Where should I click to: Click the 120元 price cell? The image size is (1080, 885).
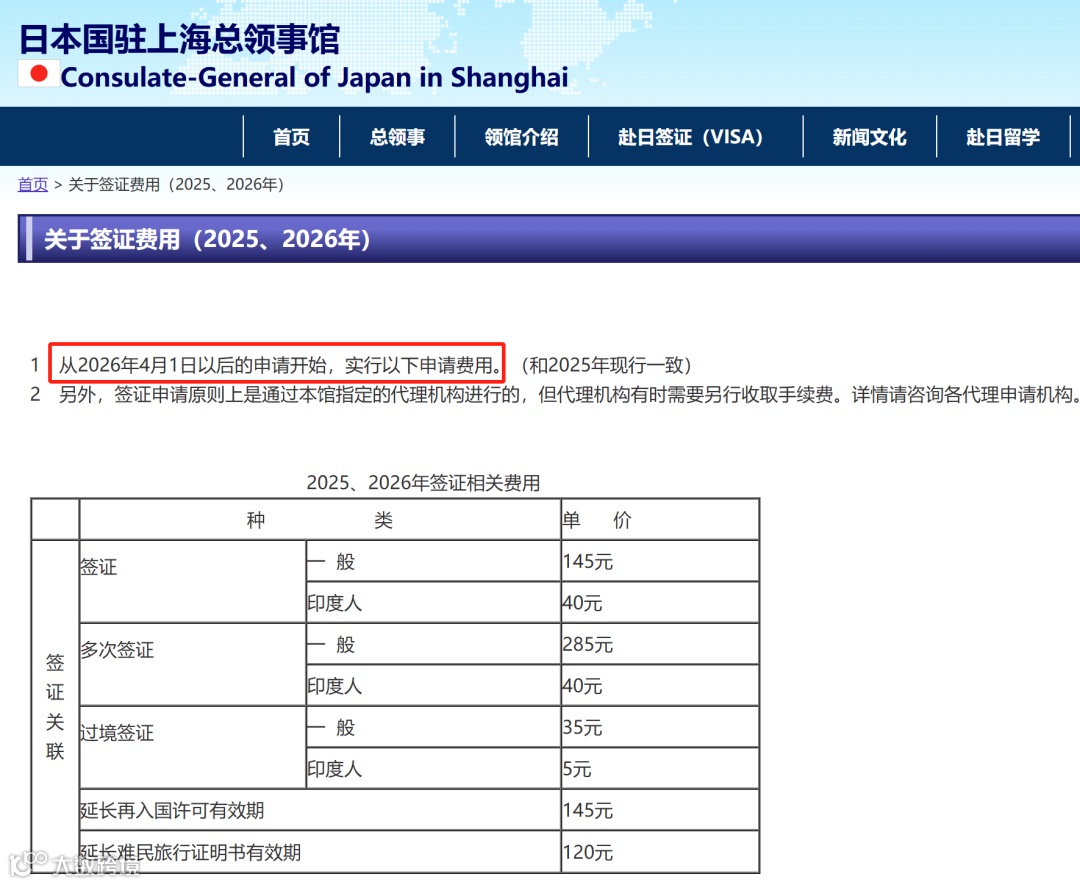tap(660, 852)
